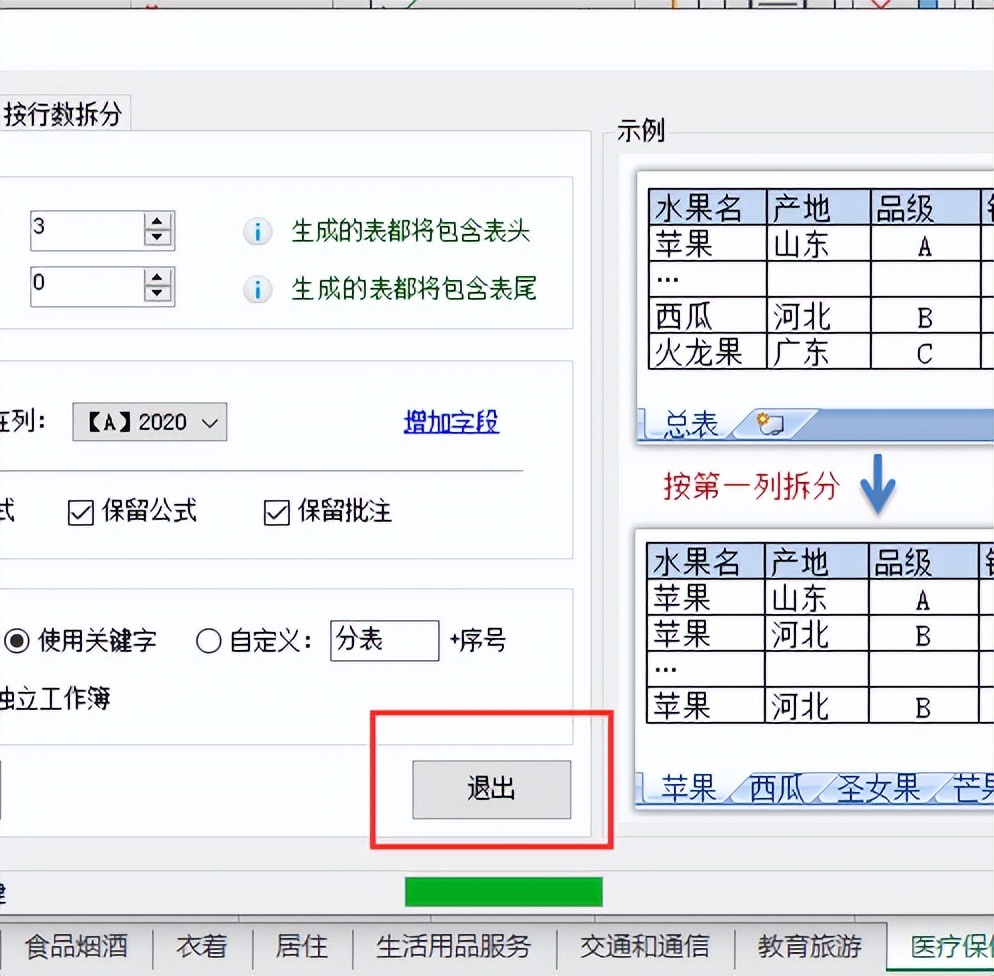The image size is (994, 976).
Task: Select the 自定义 radio option
Action: click(209, 643)
